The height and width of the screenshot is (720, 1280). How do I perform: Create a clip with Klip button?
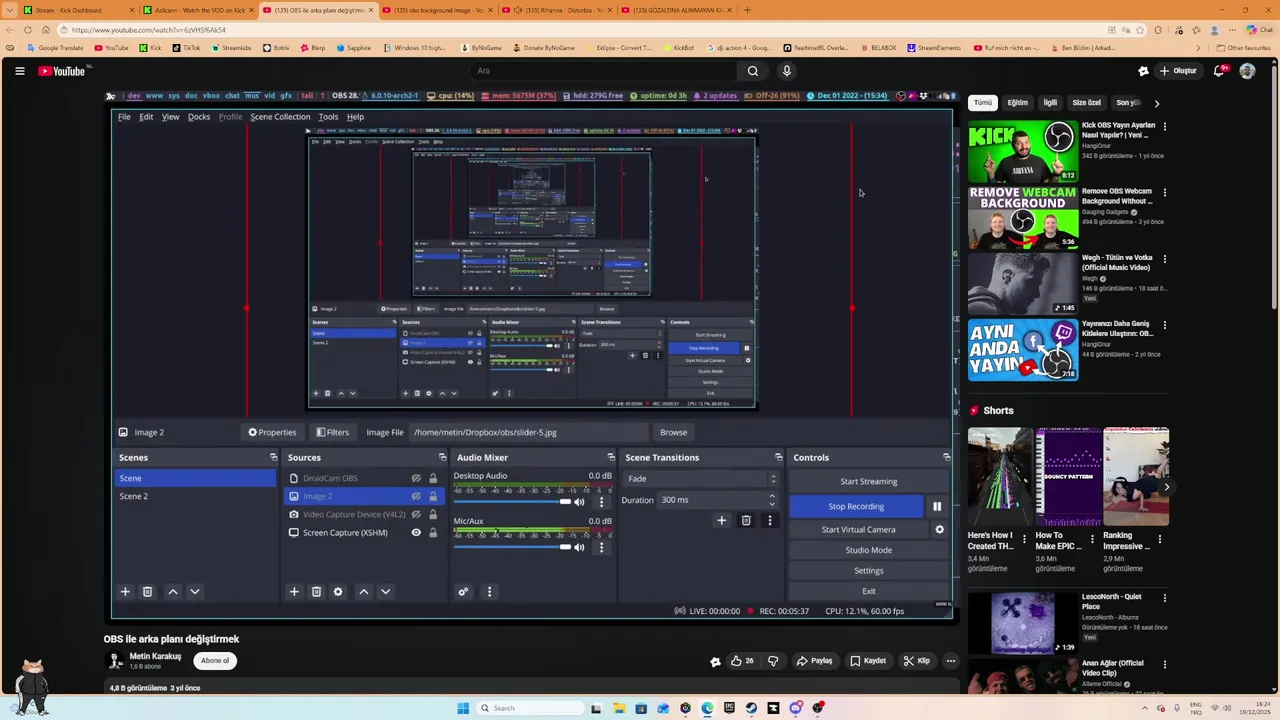click(916, 661)
